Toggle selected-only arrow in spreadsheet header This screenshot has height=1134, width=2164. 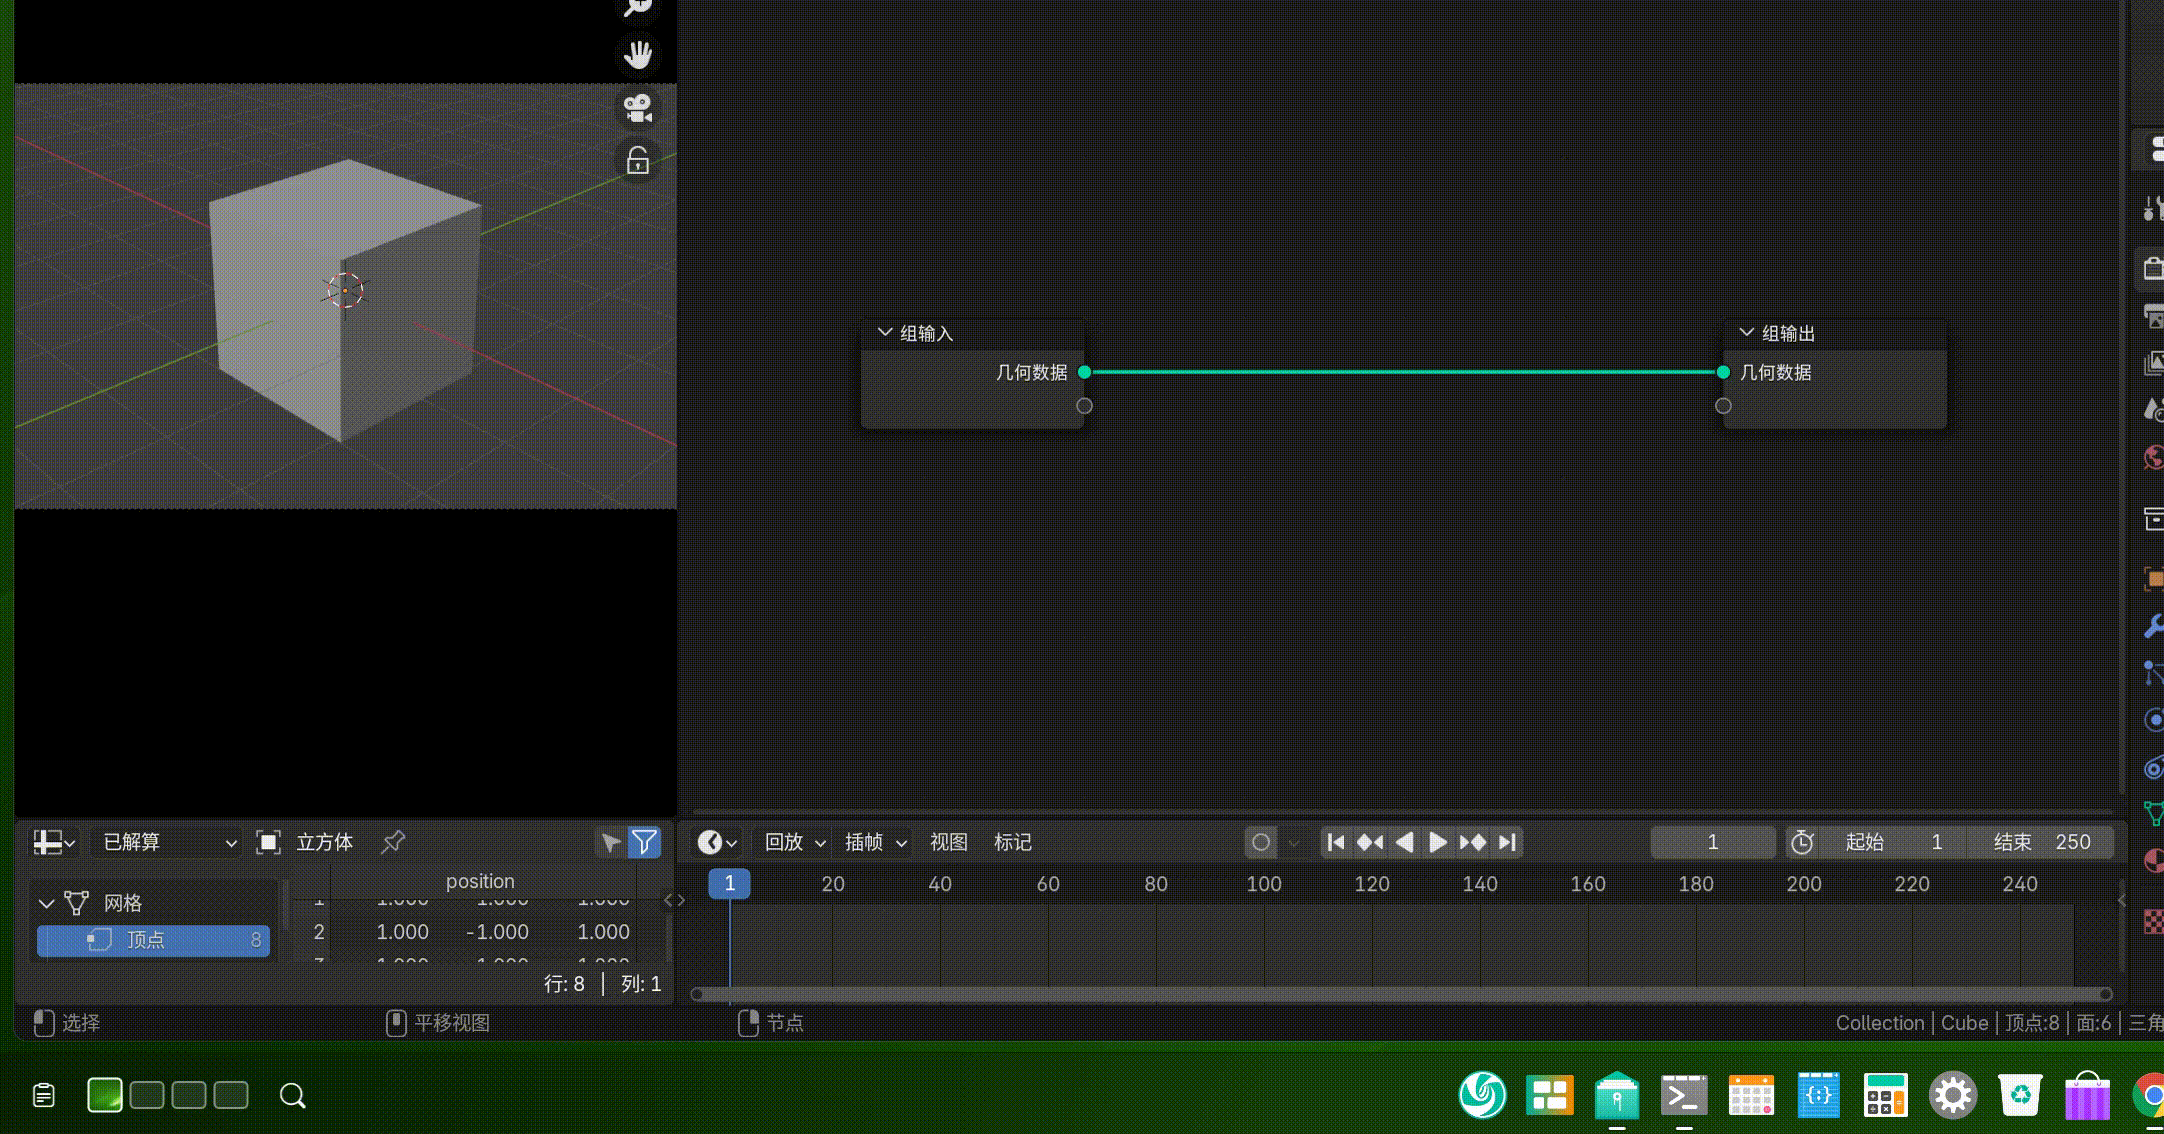[x=610, y=843]
